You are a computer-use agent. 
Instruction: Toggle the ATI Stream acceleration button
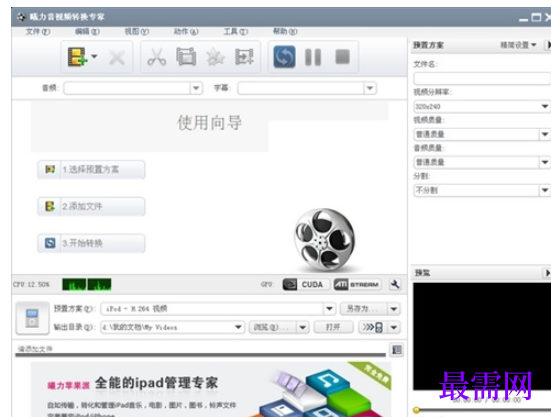[357, 284]
